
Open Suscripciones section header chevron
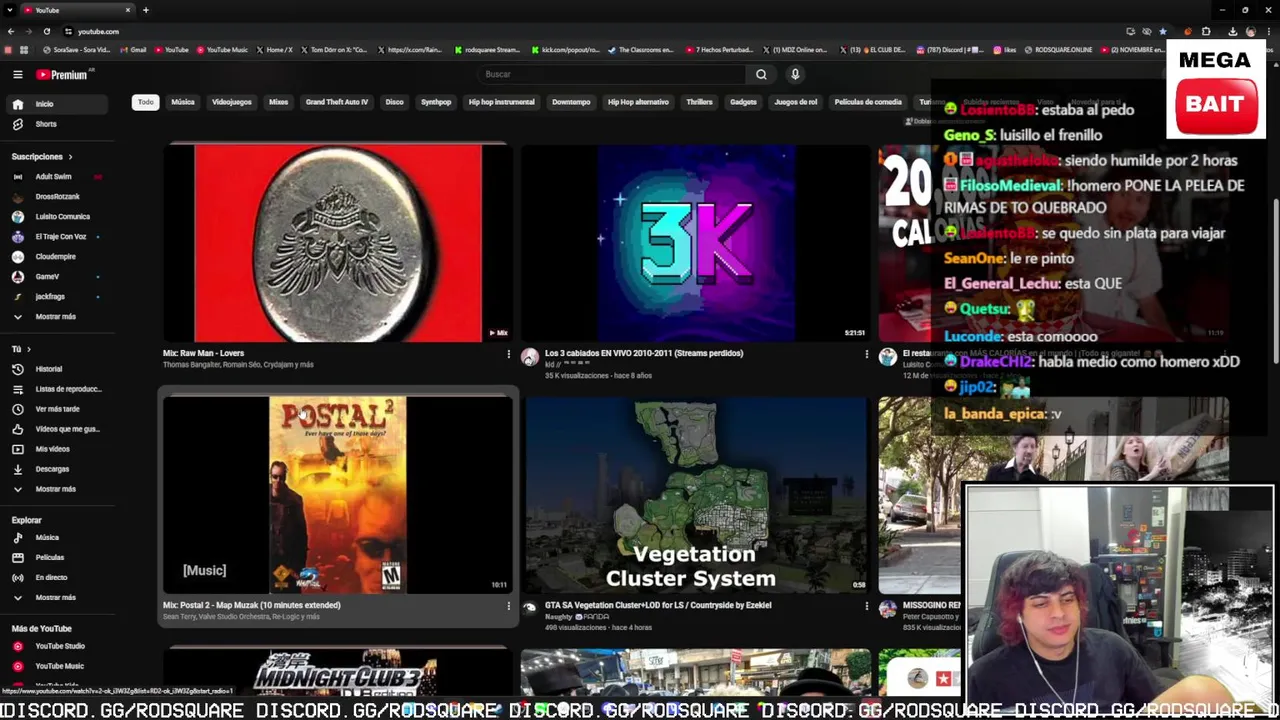tap(70, 157)
